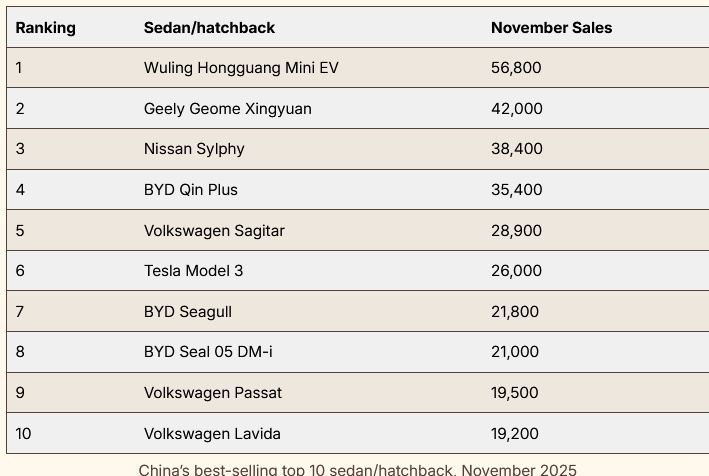
Task: Select the BYD Seagull cell
Action: tap(188, 312)
